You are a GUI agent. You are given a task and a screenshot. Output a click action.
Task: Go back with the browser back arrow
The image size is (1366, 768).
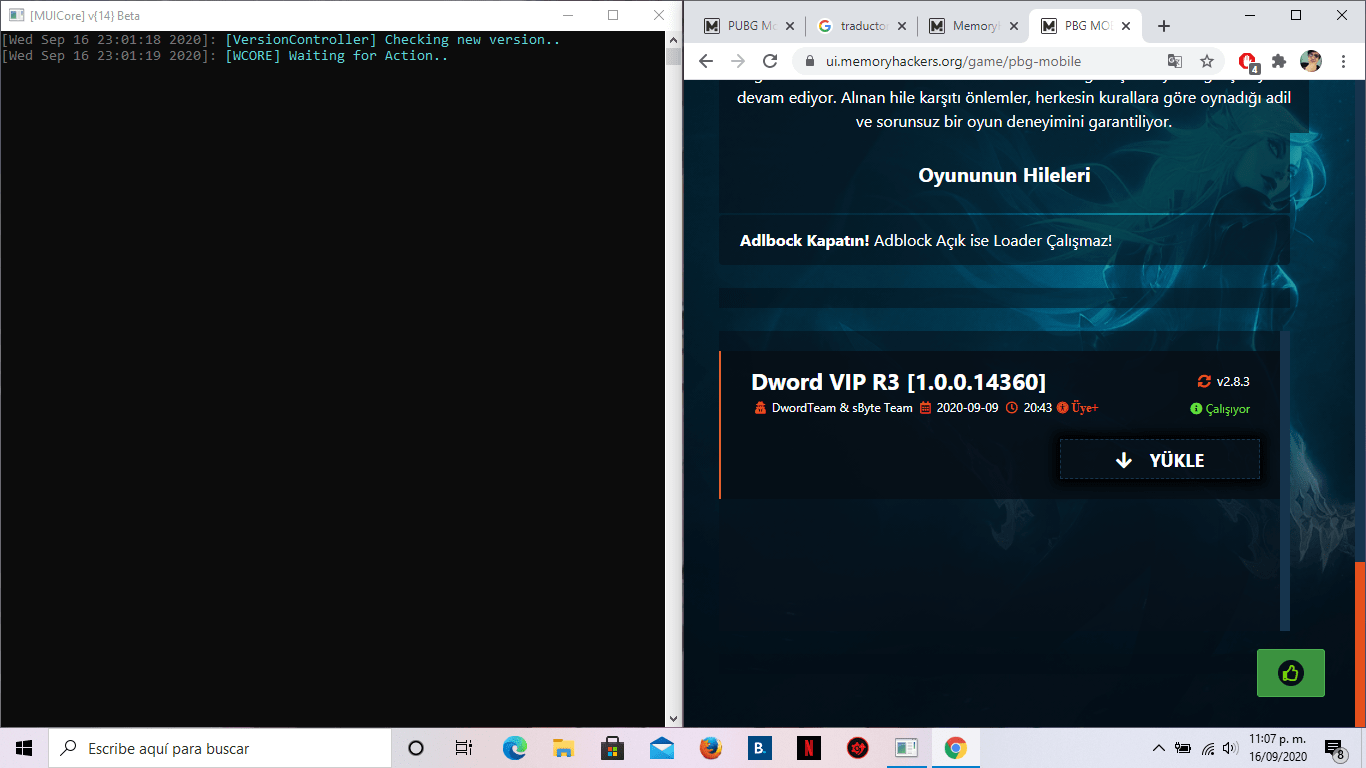(706, 61)
